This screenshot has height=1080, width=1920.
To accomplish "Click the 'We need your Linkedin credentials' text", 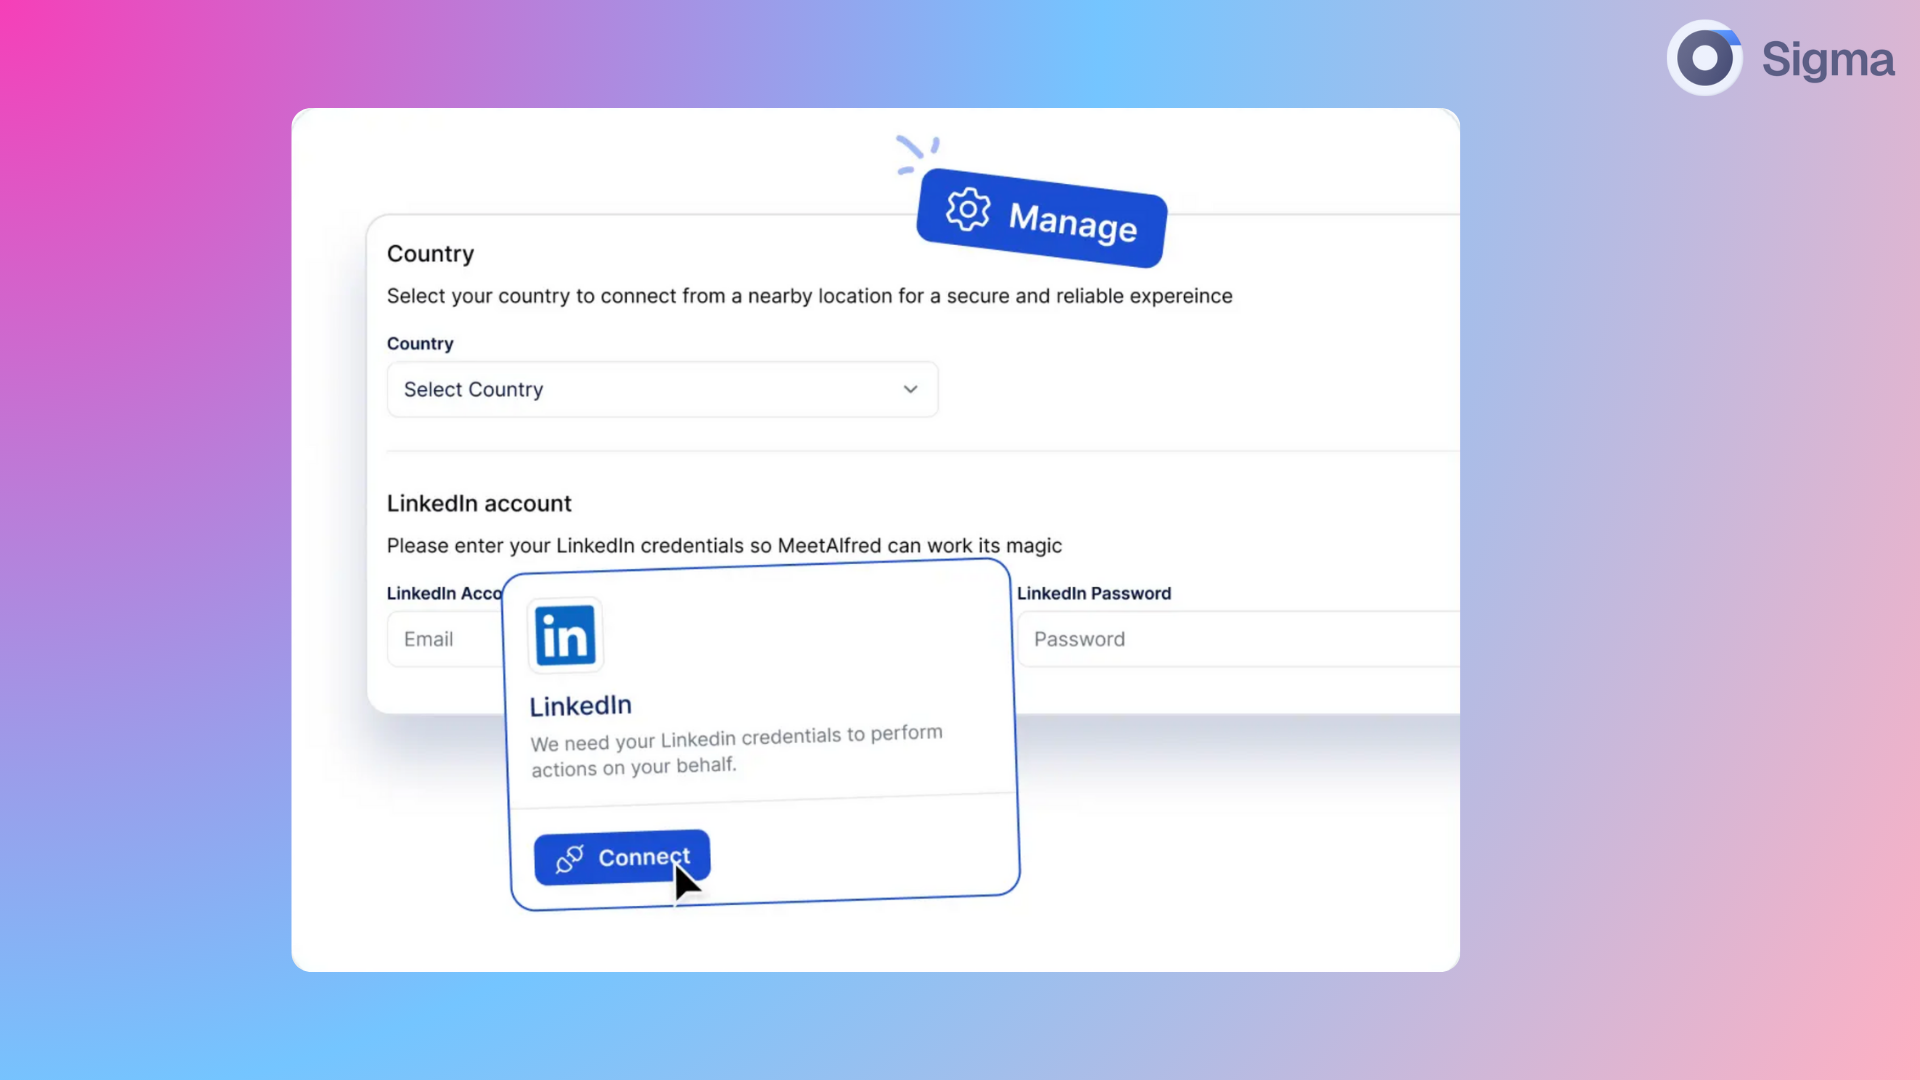I will pos(736,750).
